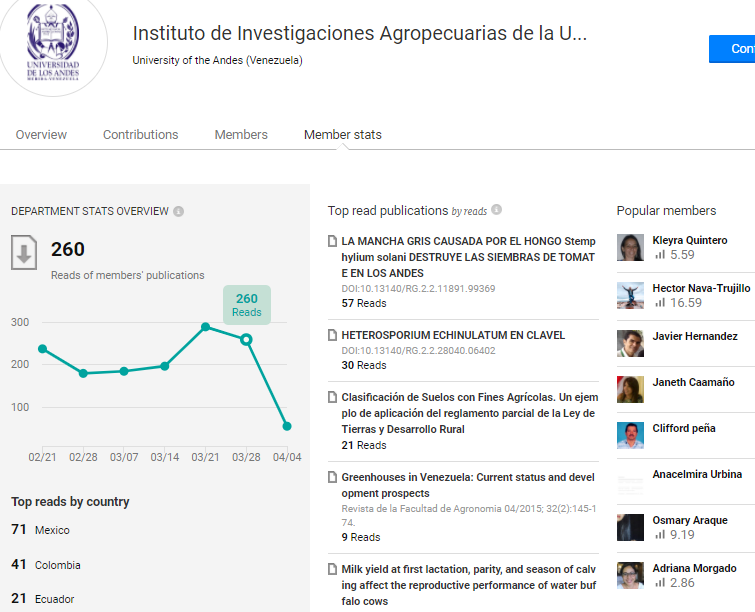The width and height of the screenshot is (755, 612).
Task: Select the 02/28 data point on chart
Action: coord(83,373)
